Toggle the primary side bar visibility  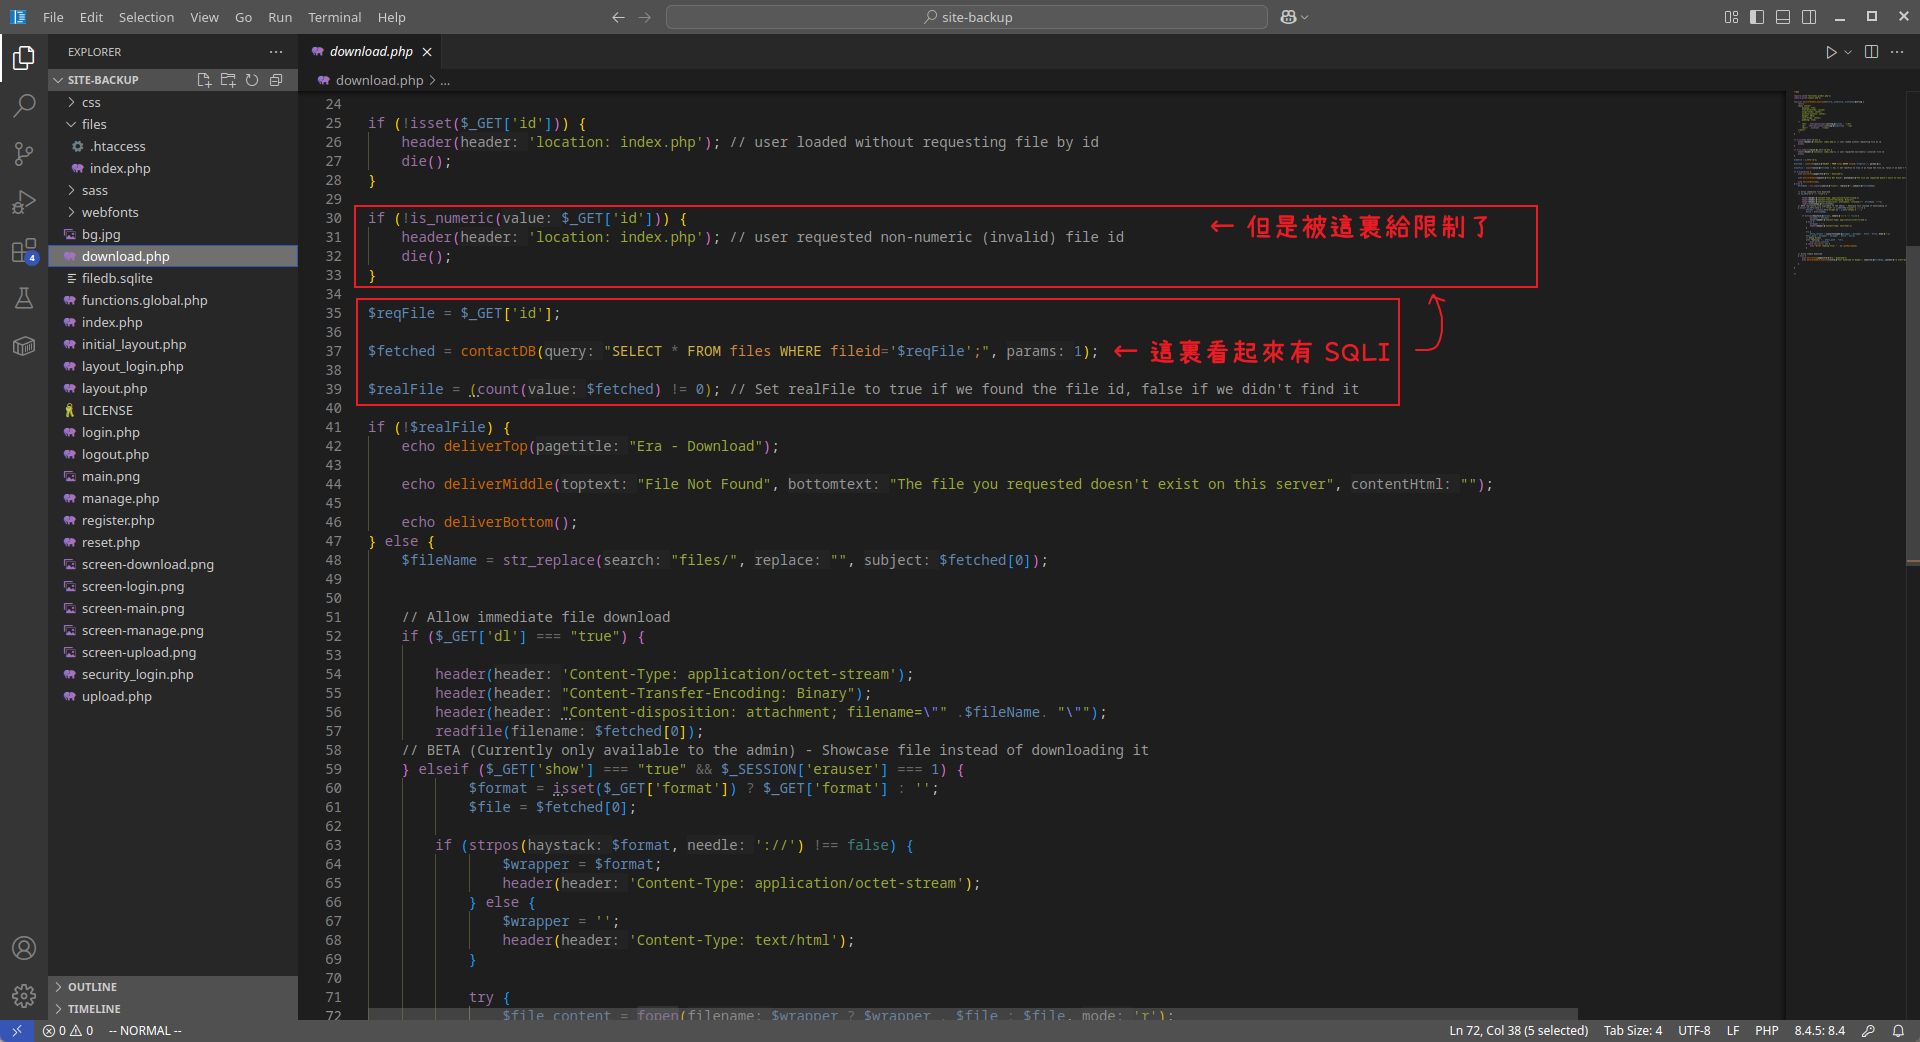1757,17
